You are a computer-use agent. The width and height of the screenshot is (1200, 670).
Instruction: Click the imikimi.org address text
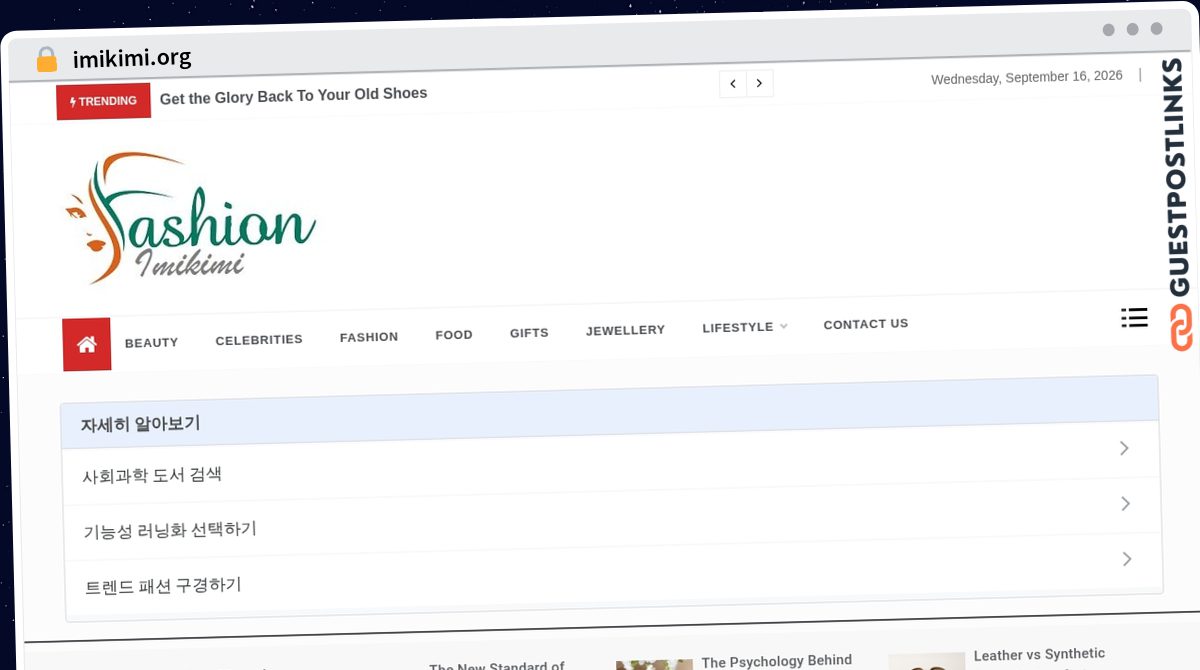132,59
